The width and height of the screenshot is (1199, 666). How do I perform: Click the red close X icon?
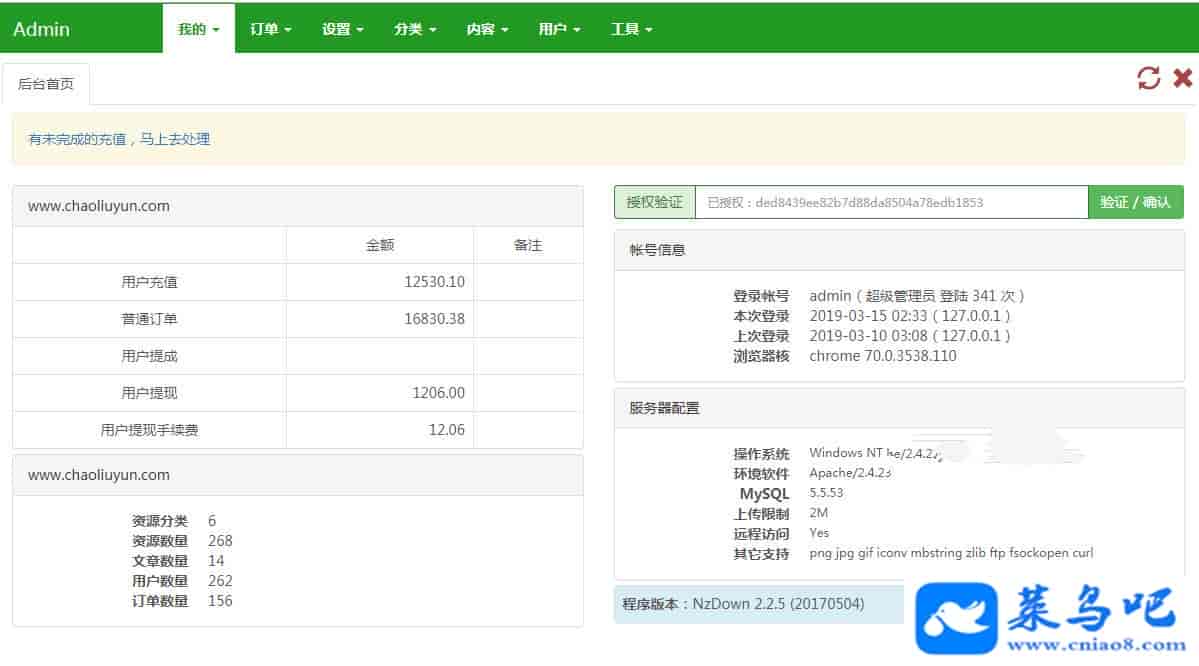(x=1182, y=79)
